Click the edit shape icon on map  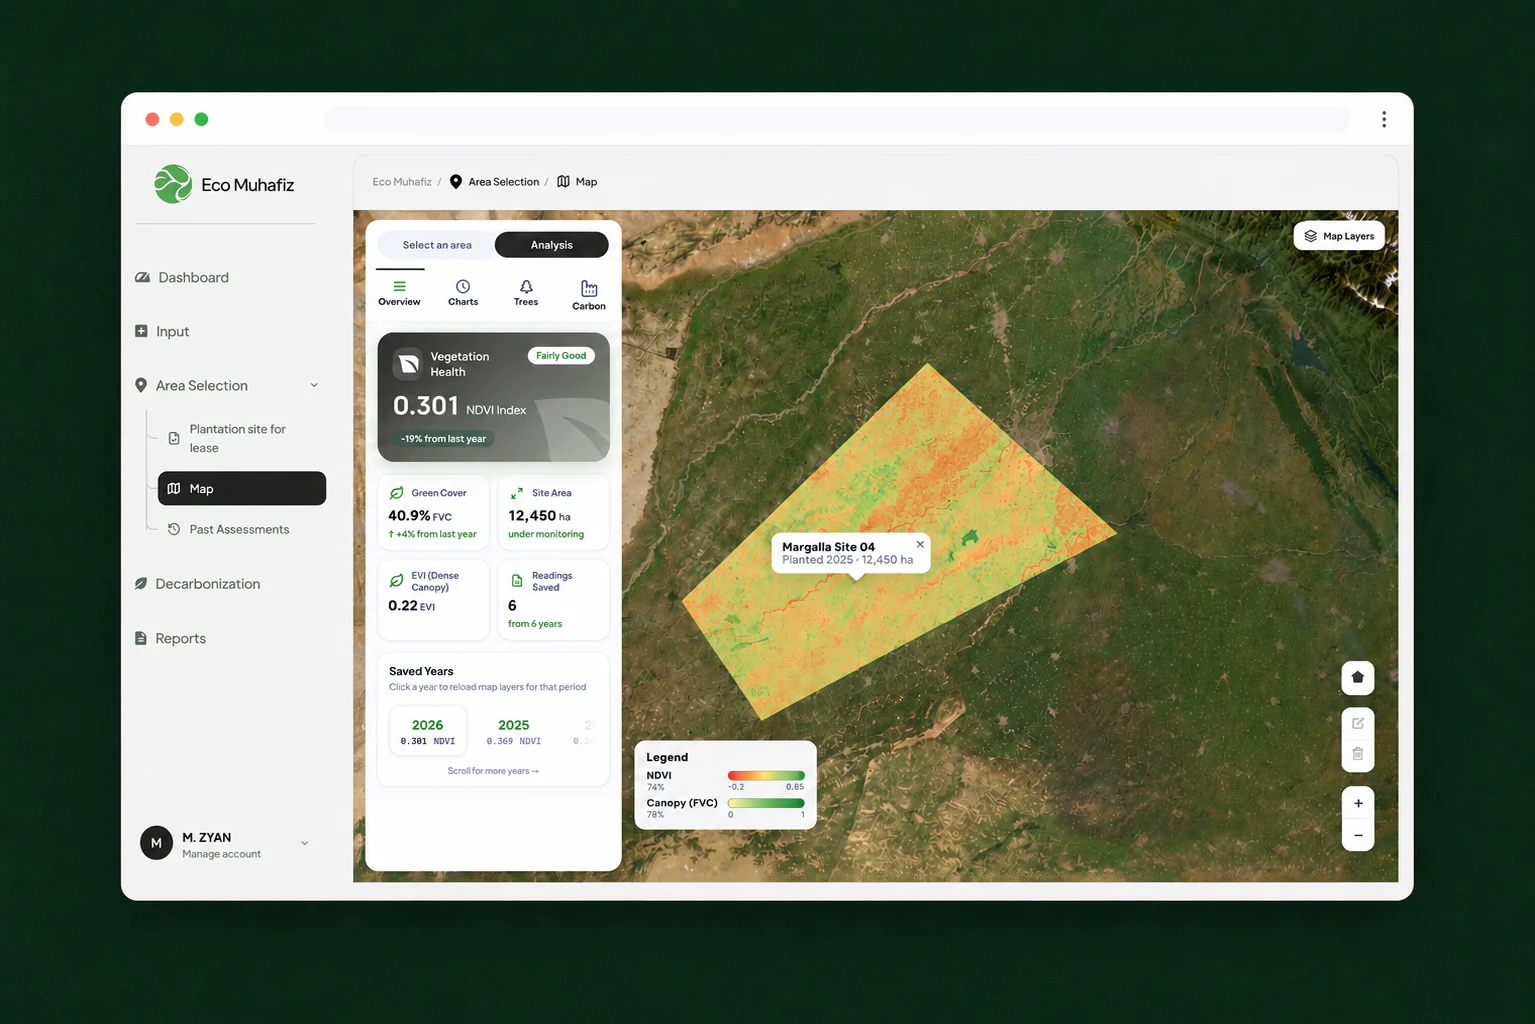1357,723
